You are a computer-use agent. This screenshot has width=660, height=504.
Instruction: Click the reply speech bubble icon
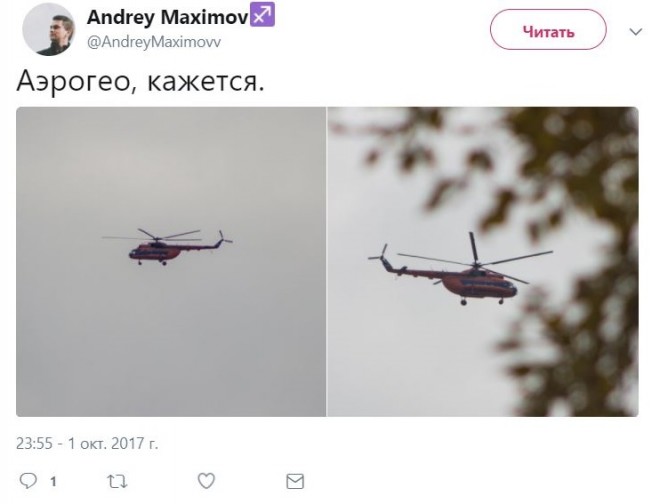[28, 481]
